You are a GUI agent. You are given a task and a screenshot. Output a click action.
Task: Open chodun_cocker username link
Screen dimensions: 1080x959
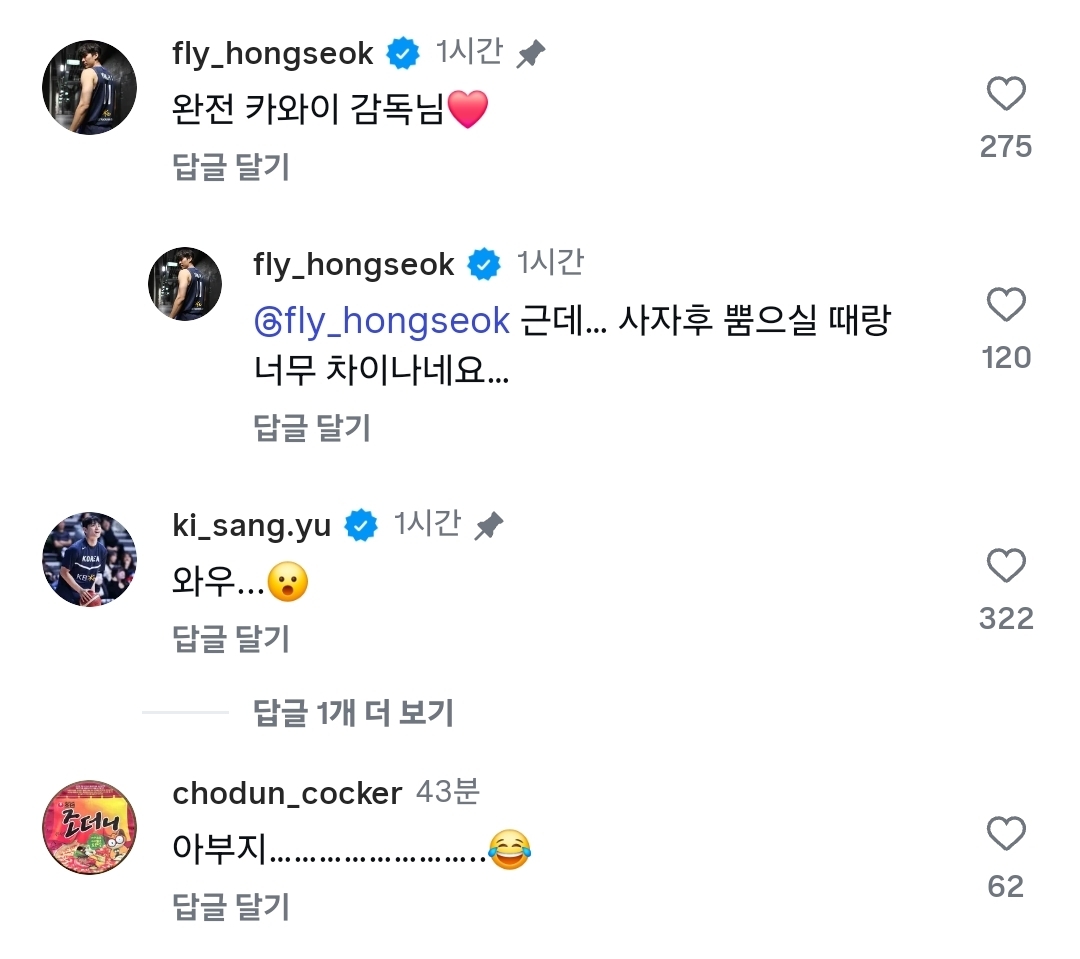pos(287,794)
